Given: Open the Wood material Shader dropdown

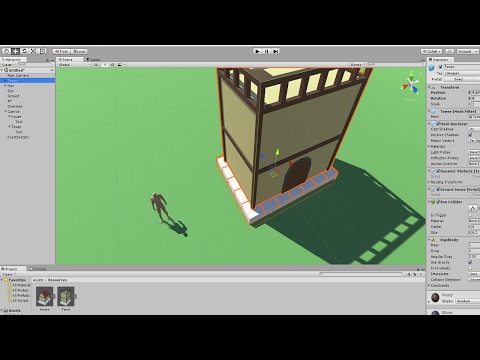Looking at the screenshot, I should click(x=468, y=301).
